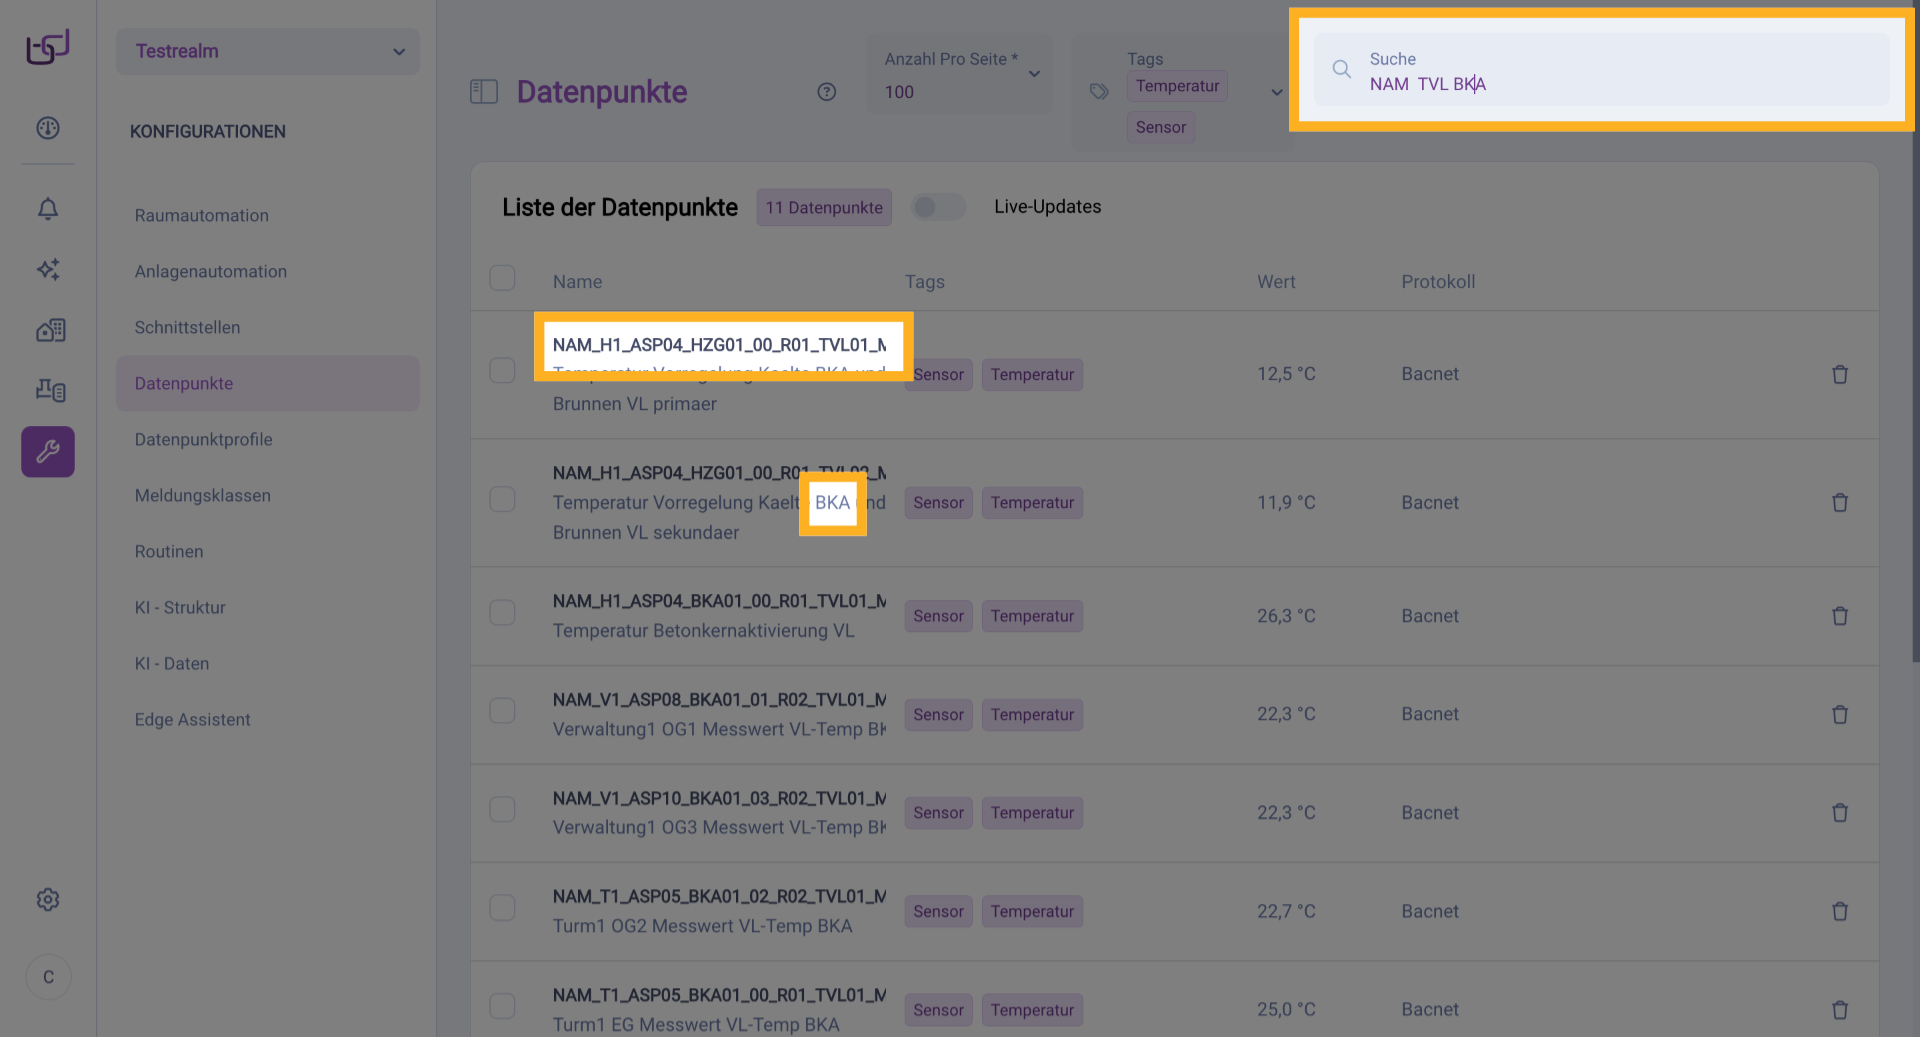Screen dimensions: 1920x1037
Task: Click the help question mark next to Datenpunkte
Action: coord(826,92)
